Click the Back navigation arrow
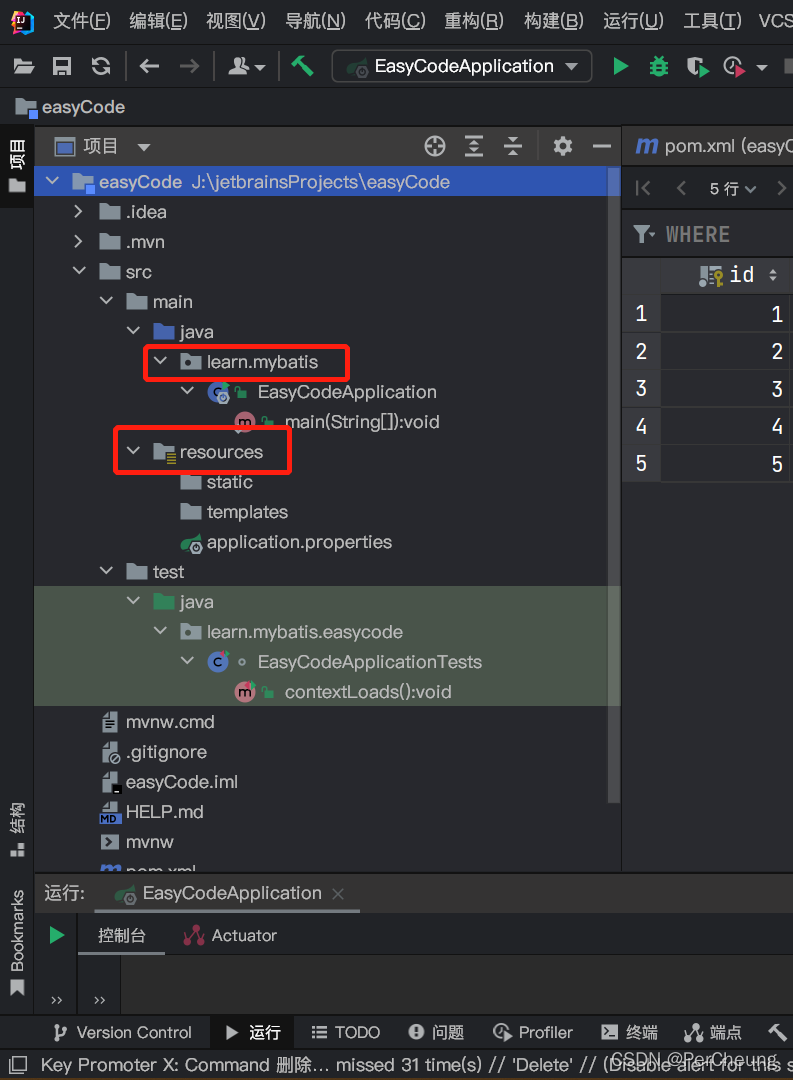Image resolution: width=793 pixels, height=1080 pixels. (150, 66)
